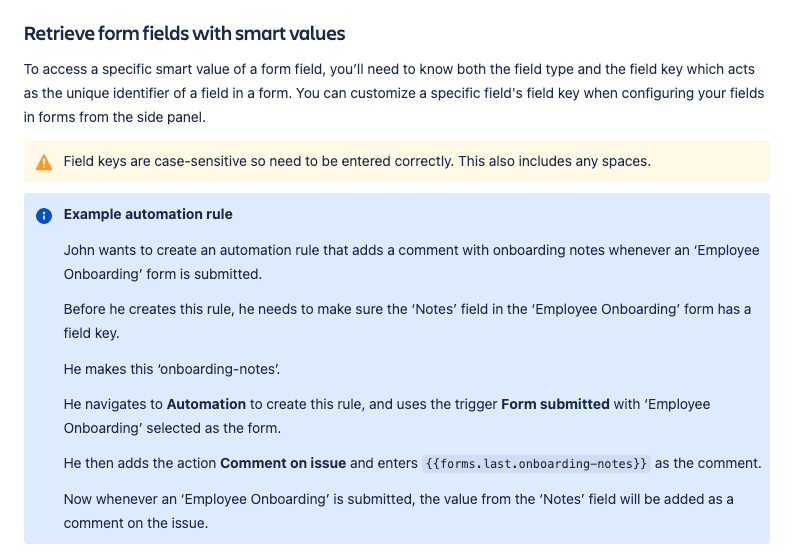The image size is (790, 560).
Task: Click the bold 'Automation' word
Action: click(206, 404)
